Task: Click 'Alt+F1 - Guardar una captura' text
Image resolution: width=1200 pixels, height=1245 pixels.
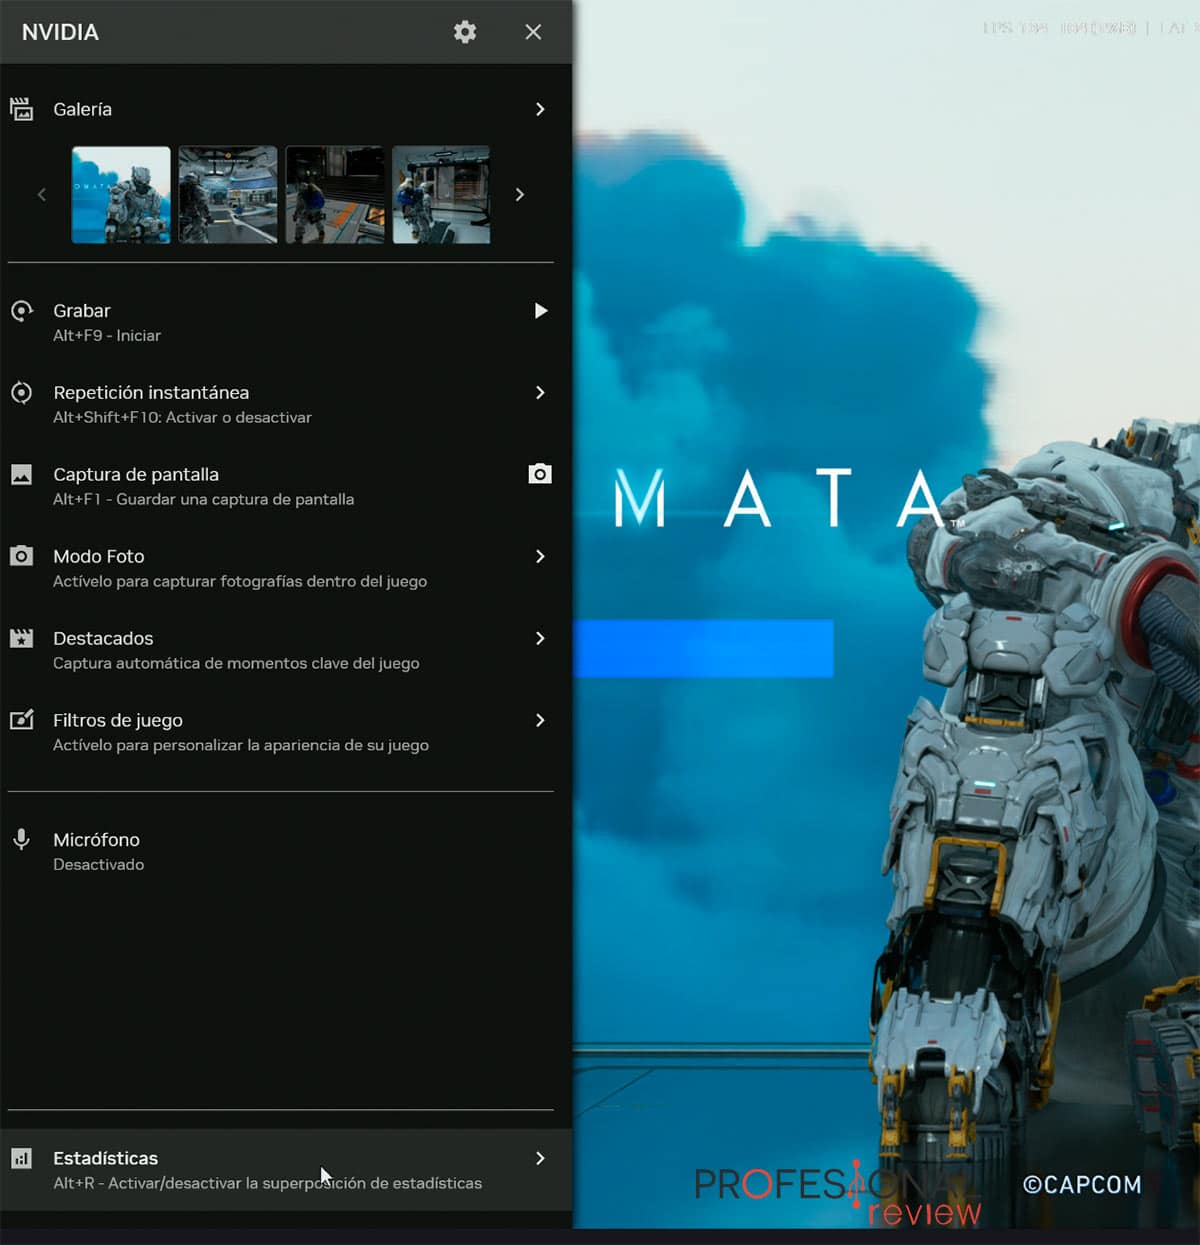Action: click(x=203, y=499)
